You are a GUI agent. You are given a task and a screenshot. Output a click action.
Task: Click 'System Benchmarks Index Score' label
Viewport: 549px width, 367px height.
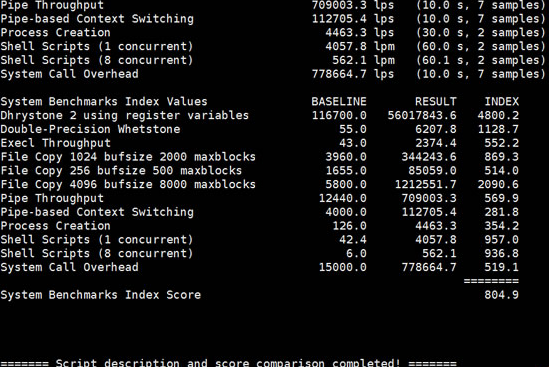point(100,295)
